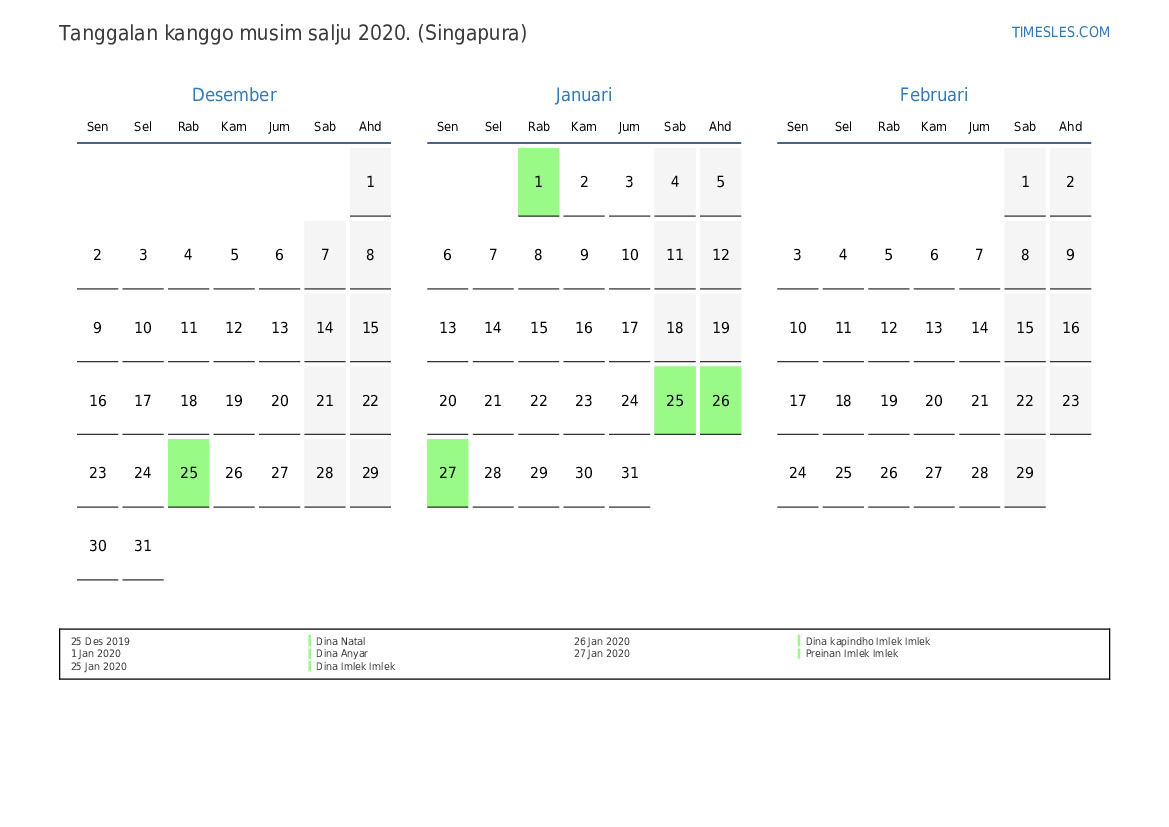Pick highlighted 26 Januari date
This screenshot has width=1169, height=827.
pyautogui.click(x=720, y=400)
